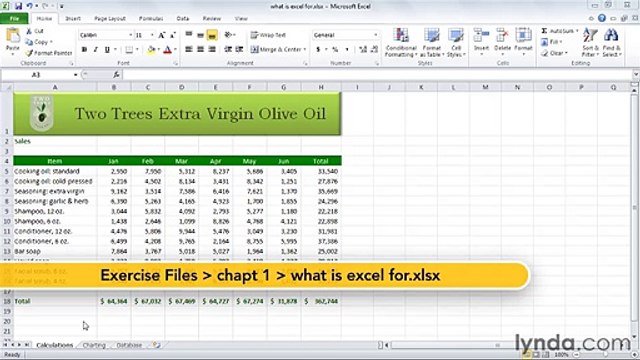This screenshot has width=640, height=360.
Task: Click Wrap Text
Action: (x=268, y=35)
